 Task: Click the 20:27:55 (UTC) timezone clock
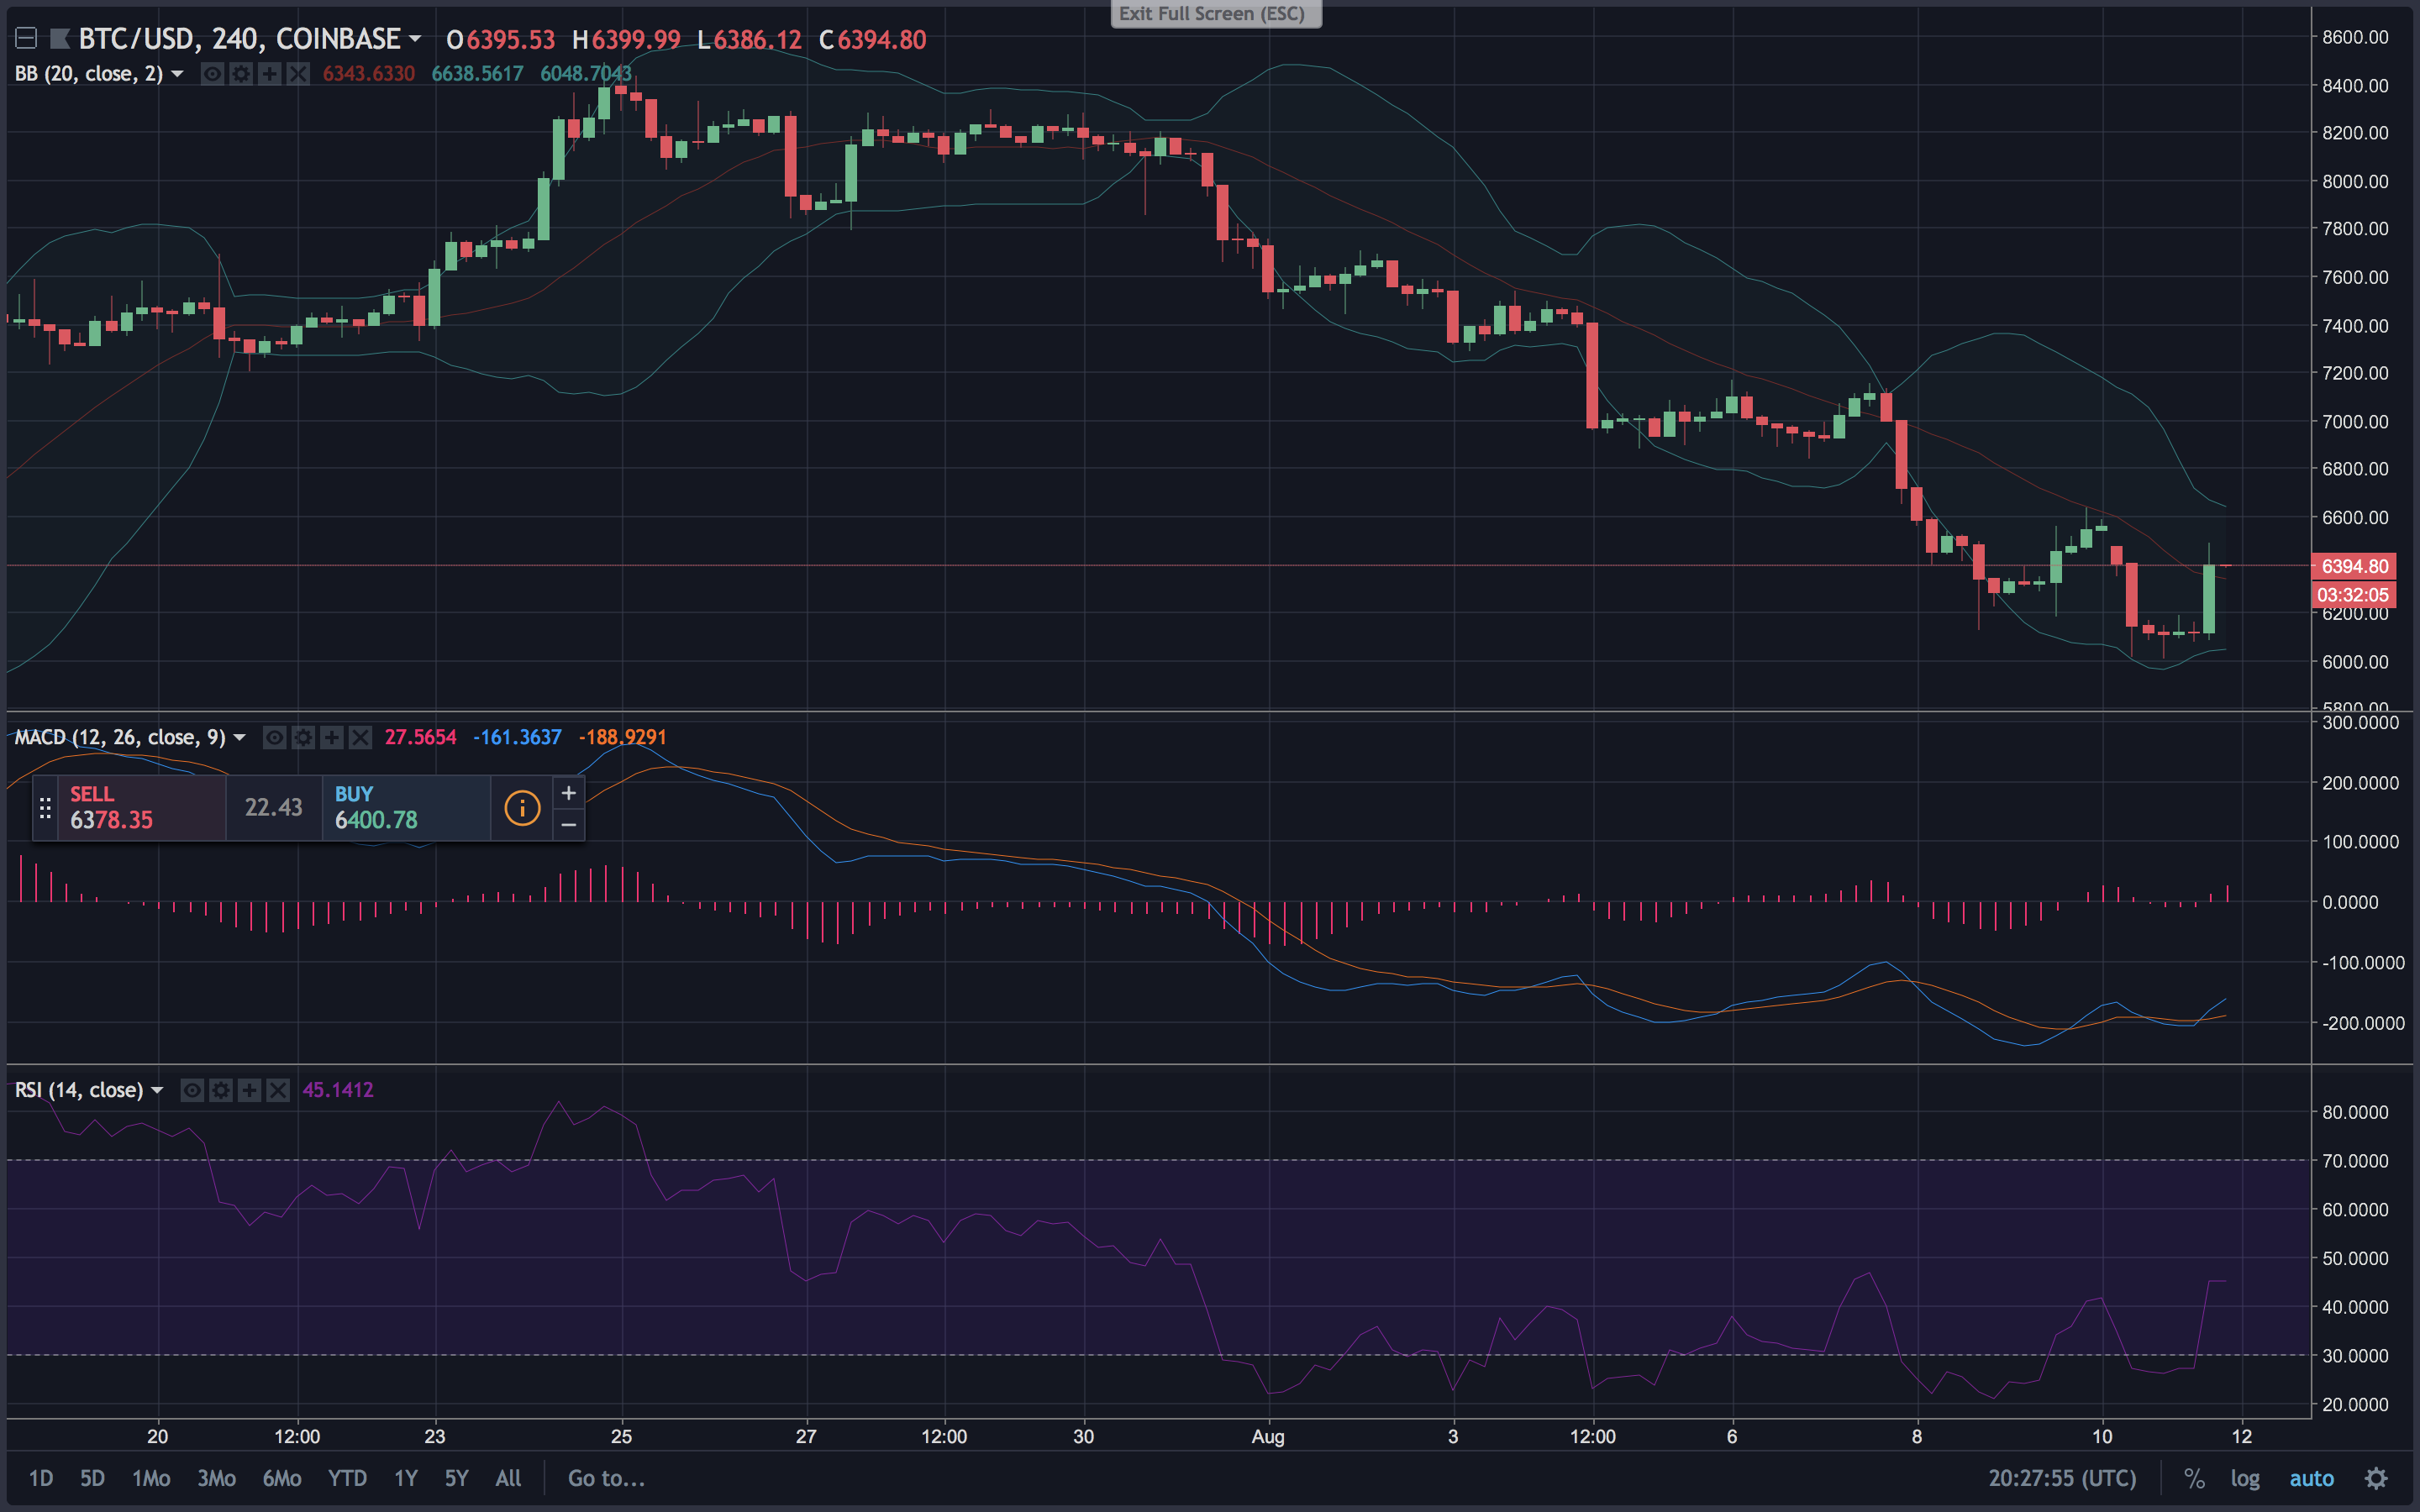coord(2062,1478)
